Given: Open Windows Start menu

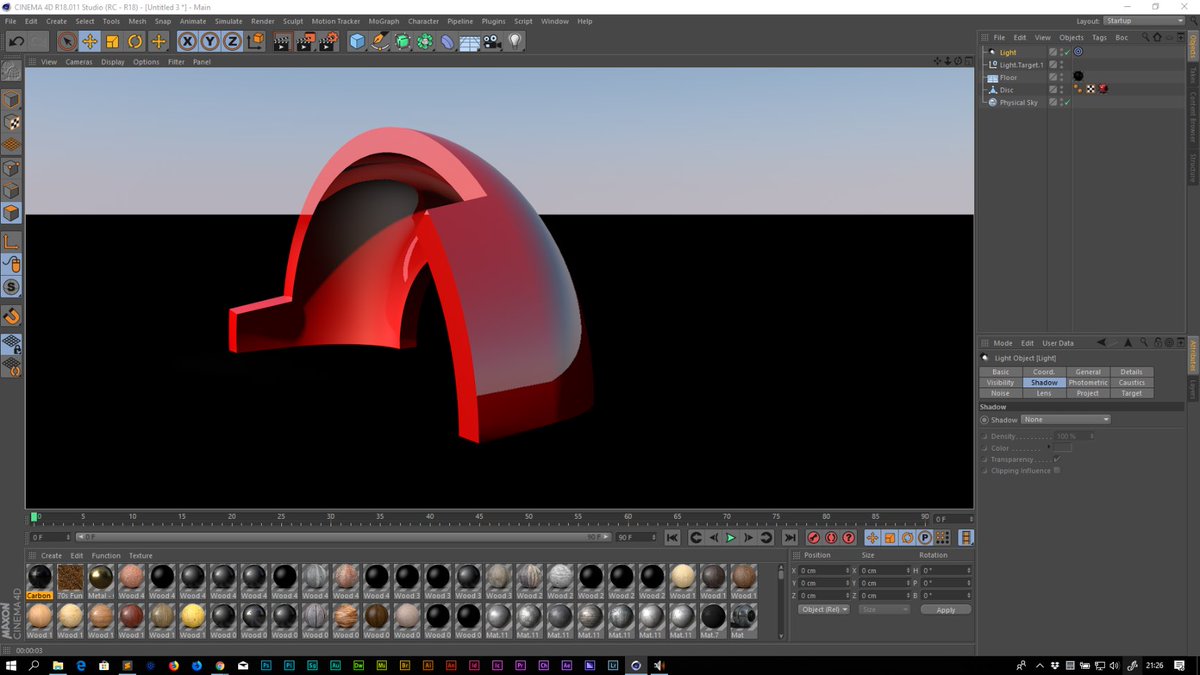Looking at the screenshot, I should click(x=11, y=665).
